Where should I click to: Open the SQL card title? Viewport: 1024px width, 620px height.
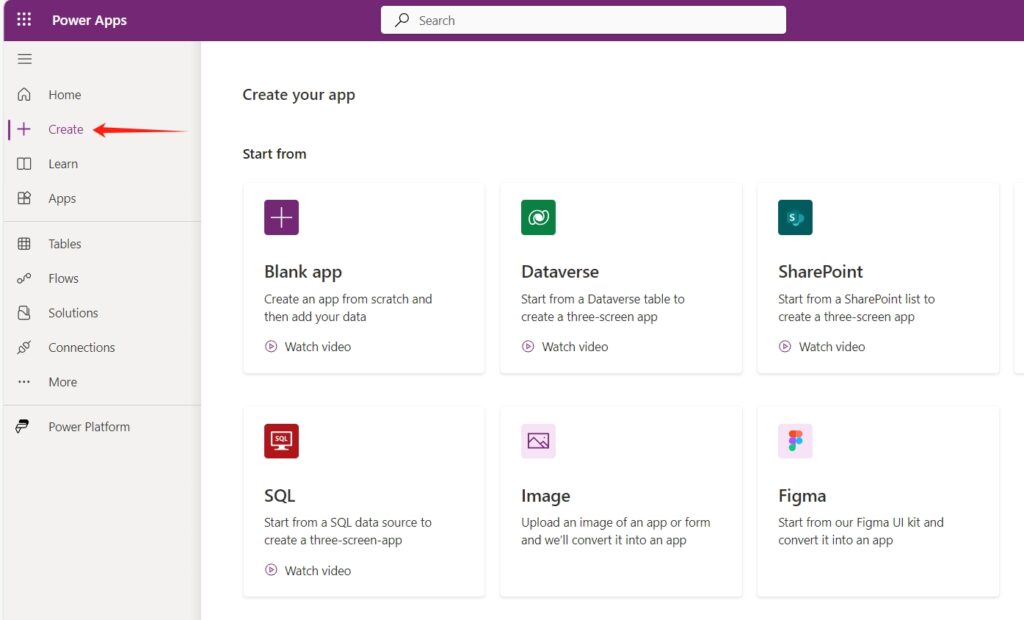coord(280,496)
